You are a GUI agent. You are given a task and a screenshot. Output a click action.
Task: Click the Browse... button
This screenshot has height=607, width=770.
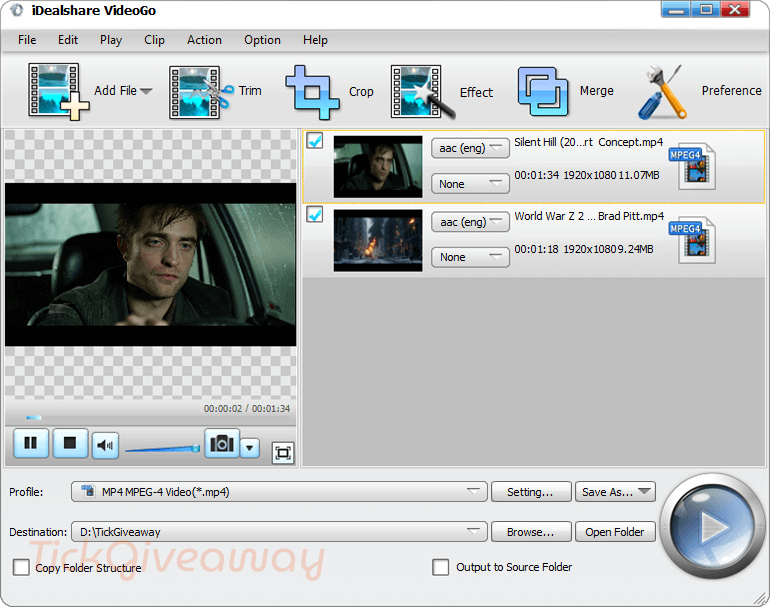[531, 532]
